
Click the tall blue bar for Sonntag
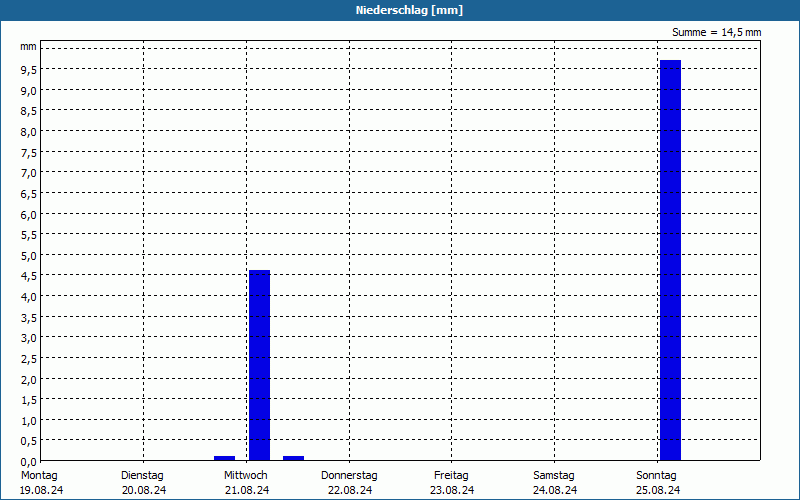point(670,260)
